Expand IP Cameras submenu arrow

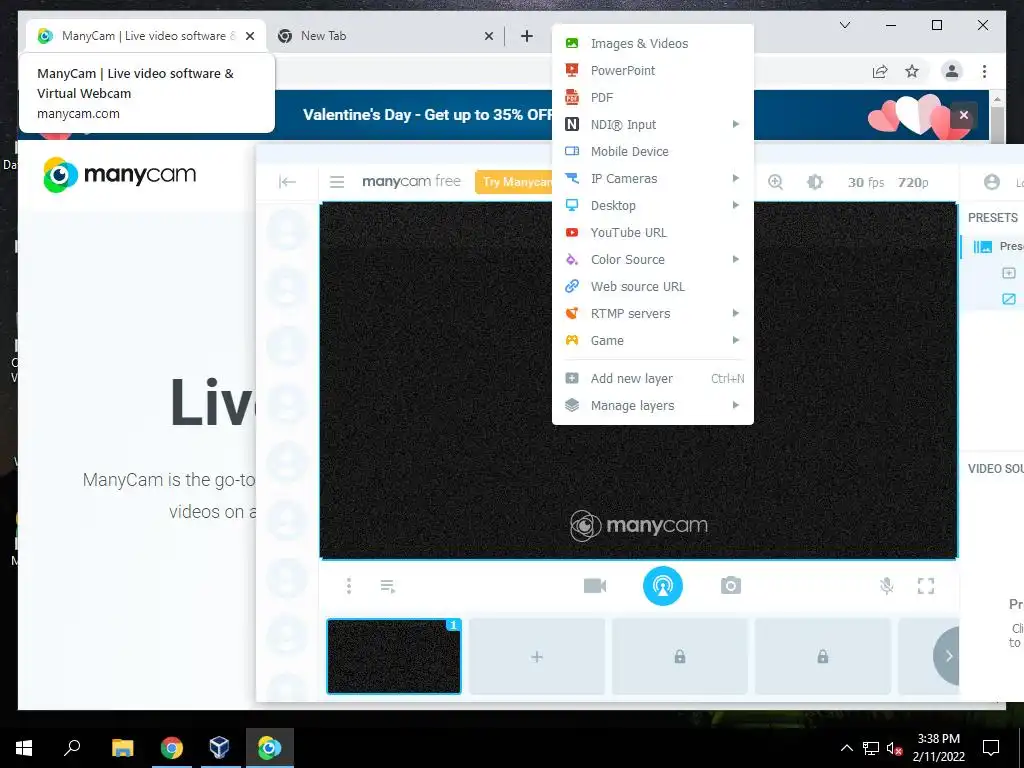click(736, 178)
